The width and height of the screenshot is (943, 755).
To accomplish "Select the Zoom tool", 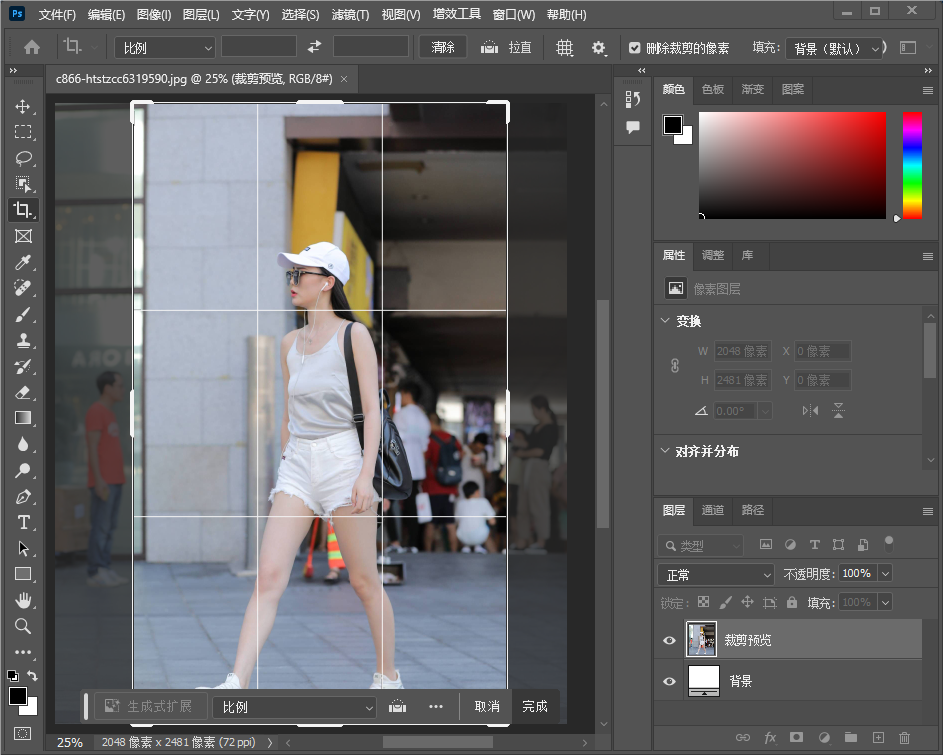I will 23,626.
